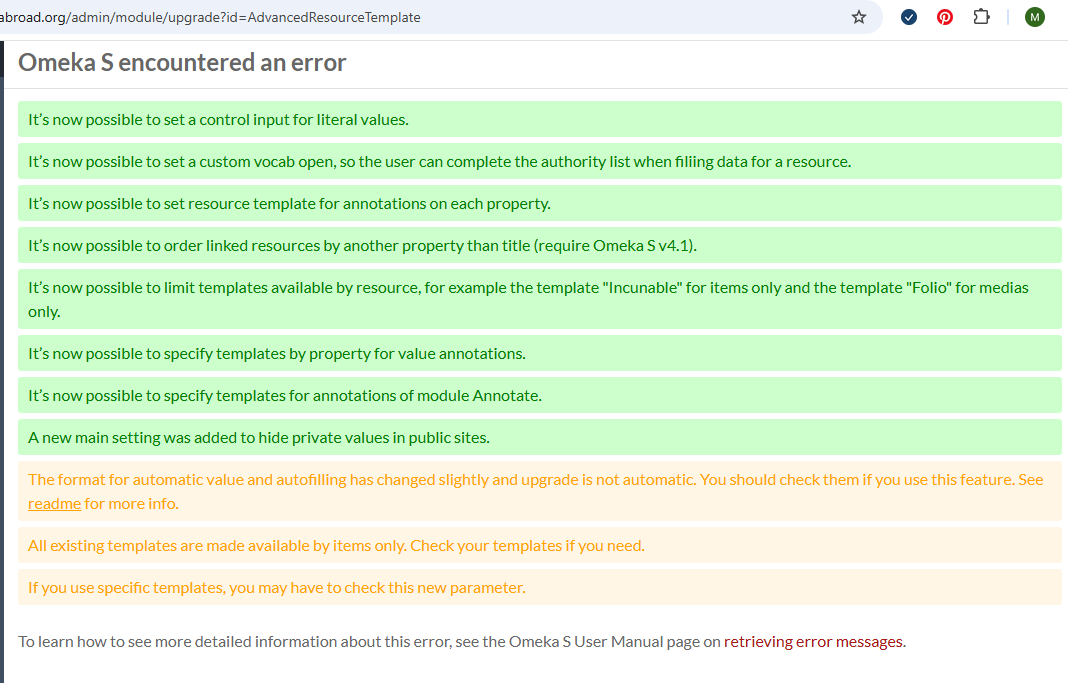
Task: Follow the retrieving error messages link
Action: tap(814, 641)
